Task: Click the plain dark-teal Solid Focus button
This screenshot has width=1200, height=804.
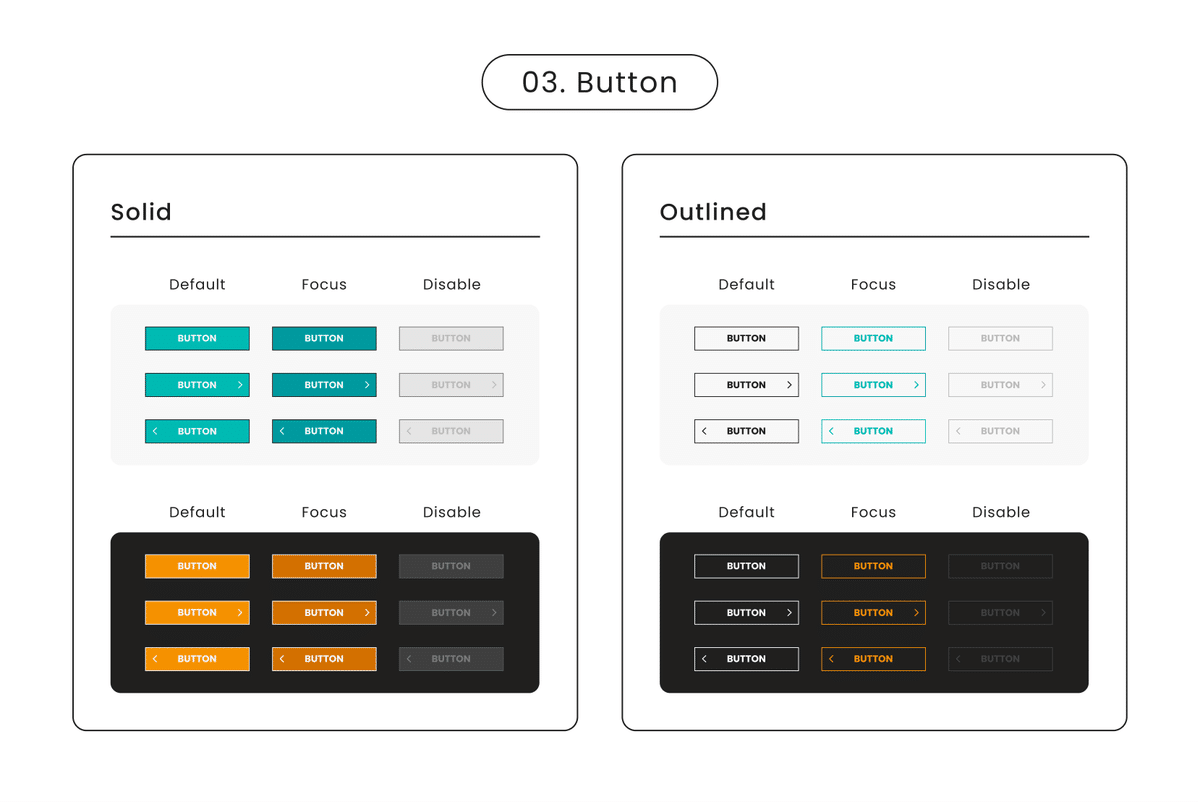Action: [324, 338]
